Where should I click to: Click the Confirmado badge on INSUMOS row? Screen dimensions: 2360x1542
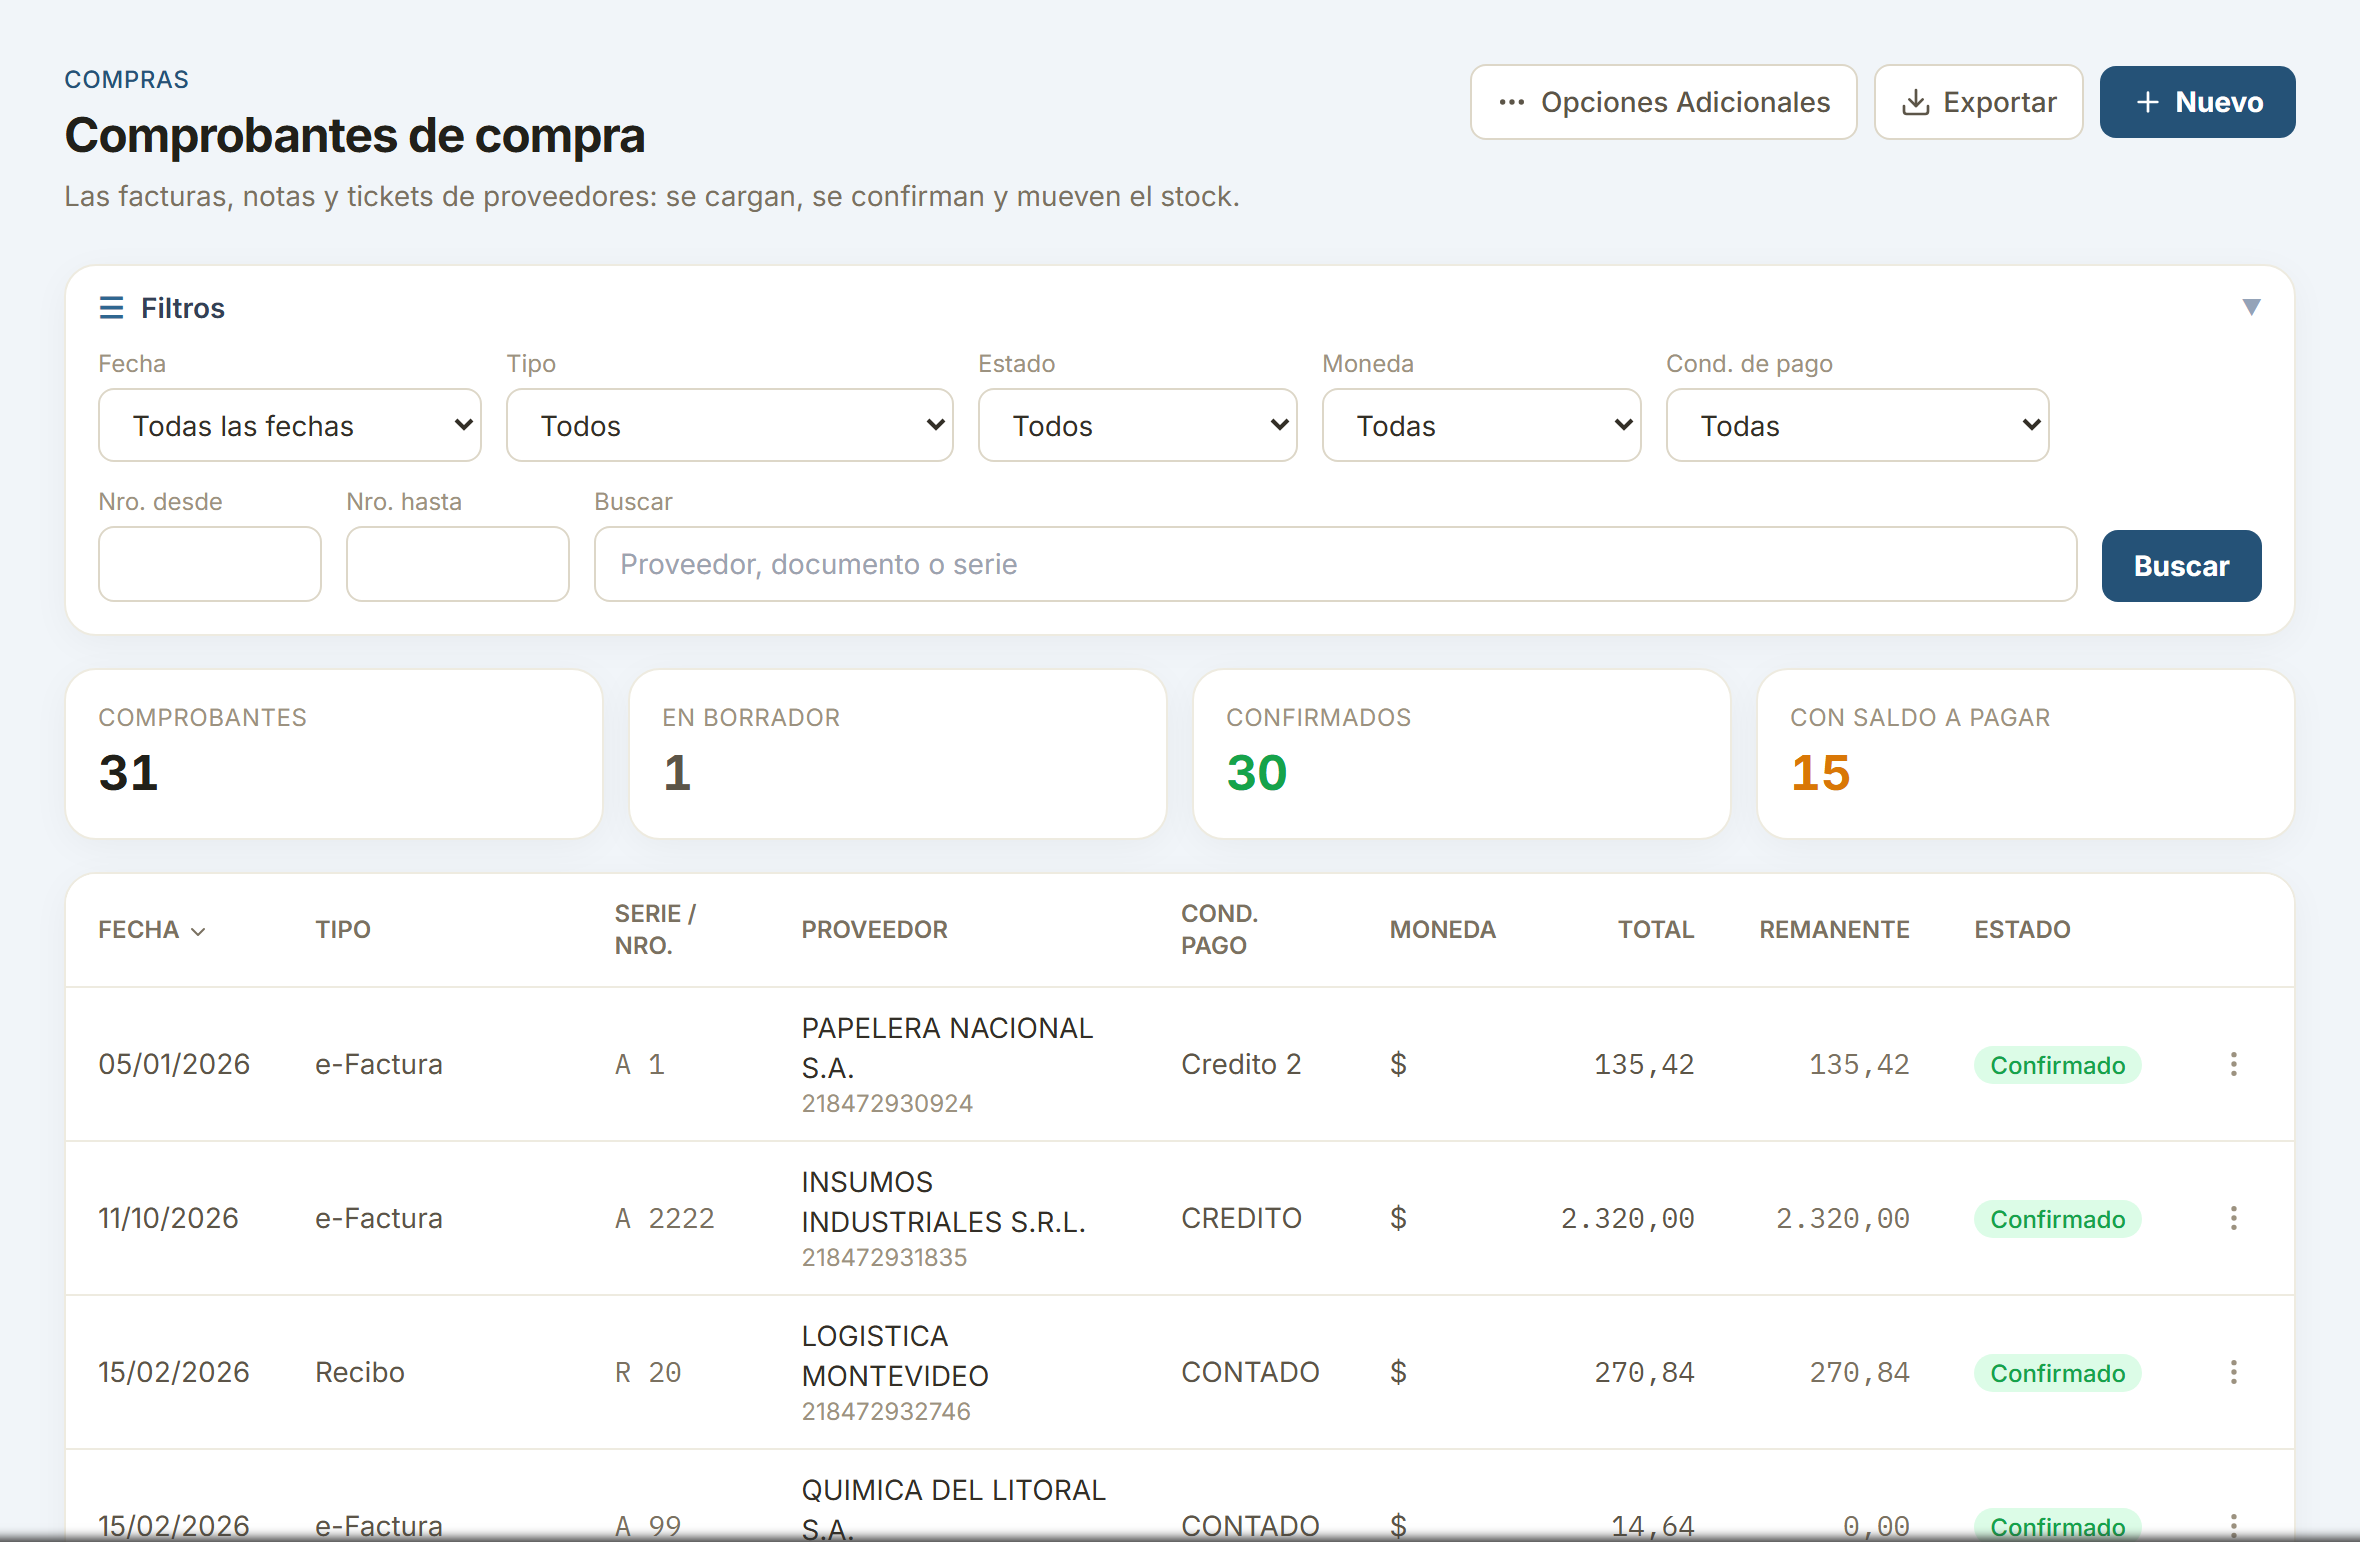click(x=2057, y=1219)
